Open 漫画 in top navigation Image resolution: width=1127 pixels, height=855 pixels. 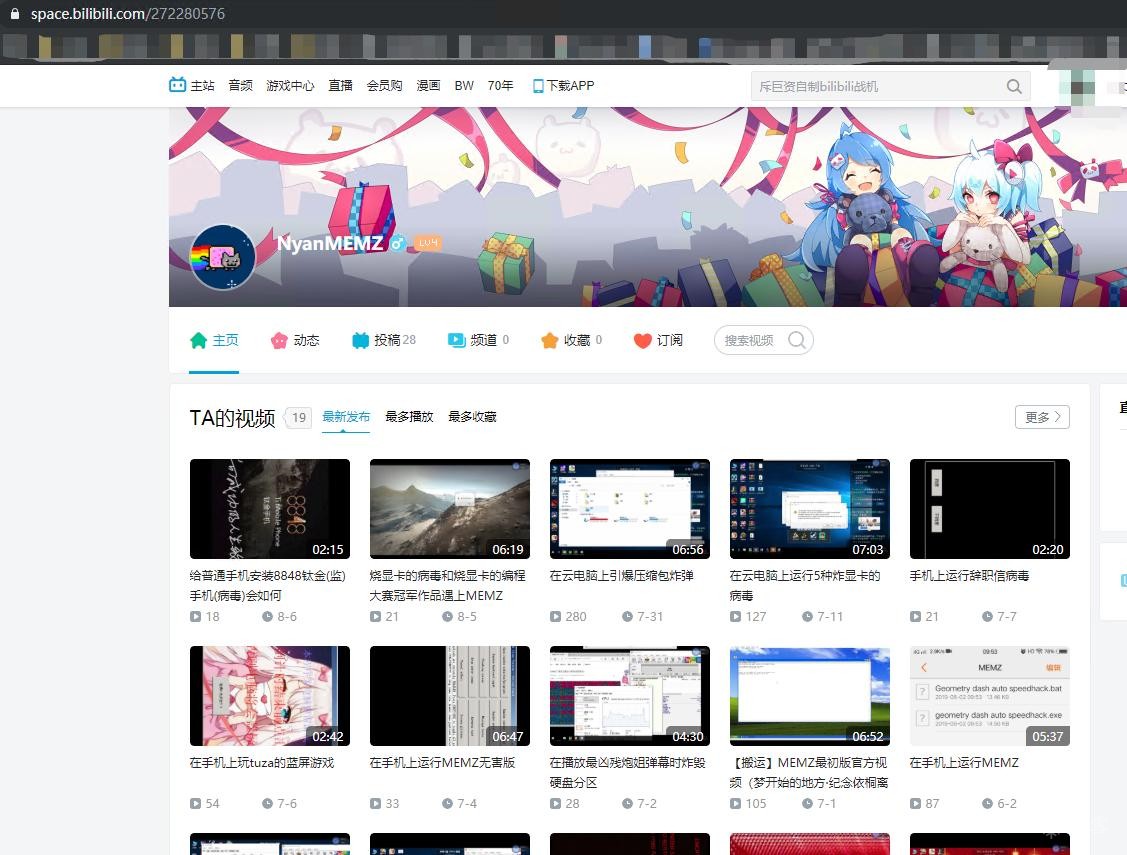pyautogui.click(x=428, y=86)
